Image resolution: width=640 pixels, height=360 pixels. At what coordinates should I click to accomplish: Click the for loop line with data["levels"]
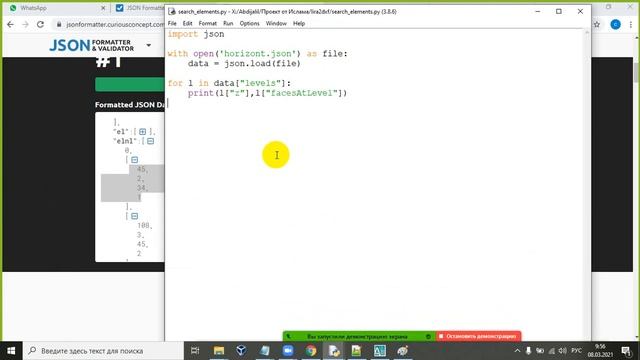(x=229, y=83)
